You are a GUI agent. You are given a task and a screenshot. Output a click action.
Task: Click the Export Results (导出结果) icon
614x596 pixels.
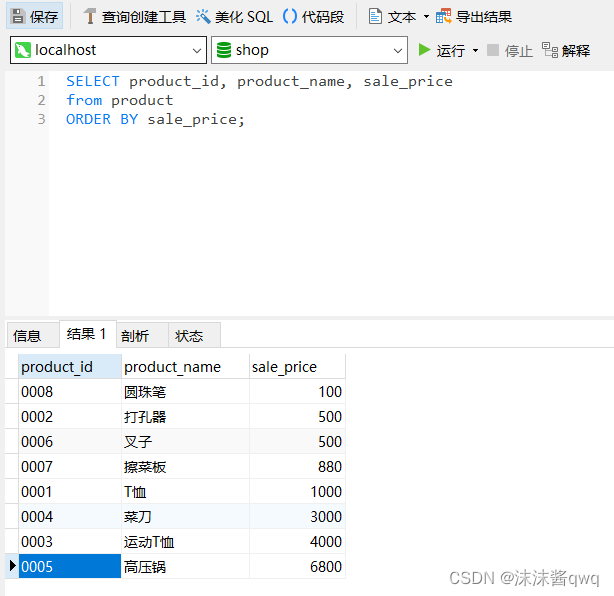click(x=444, y=16)
